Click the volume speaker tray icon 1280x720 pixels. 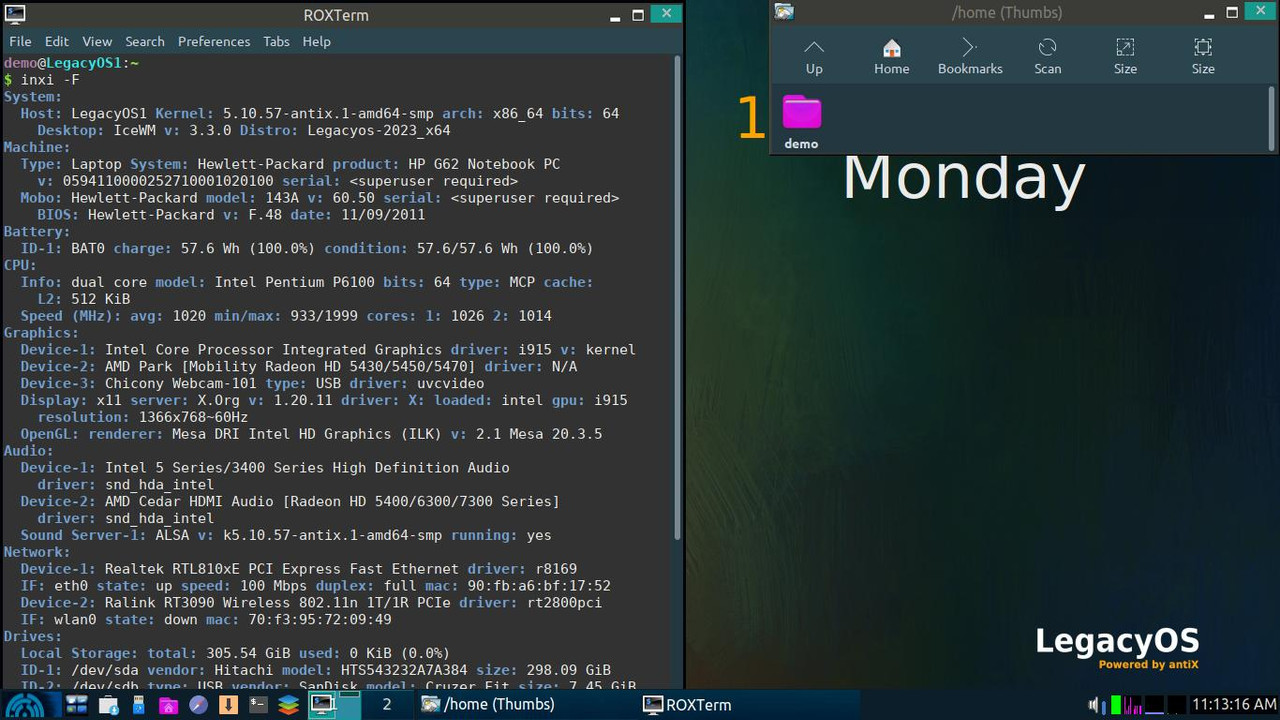pyautogui.click(x=1093, y=705)
